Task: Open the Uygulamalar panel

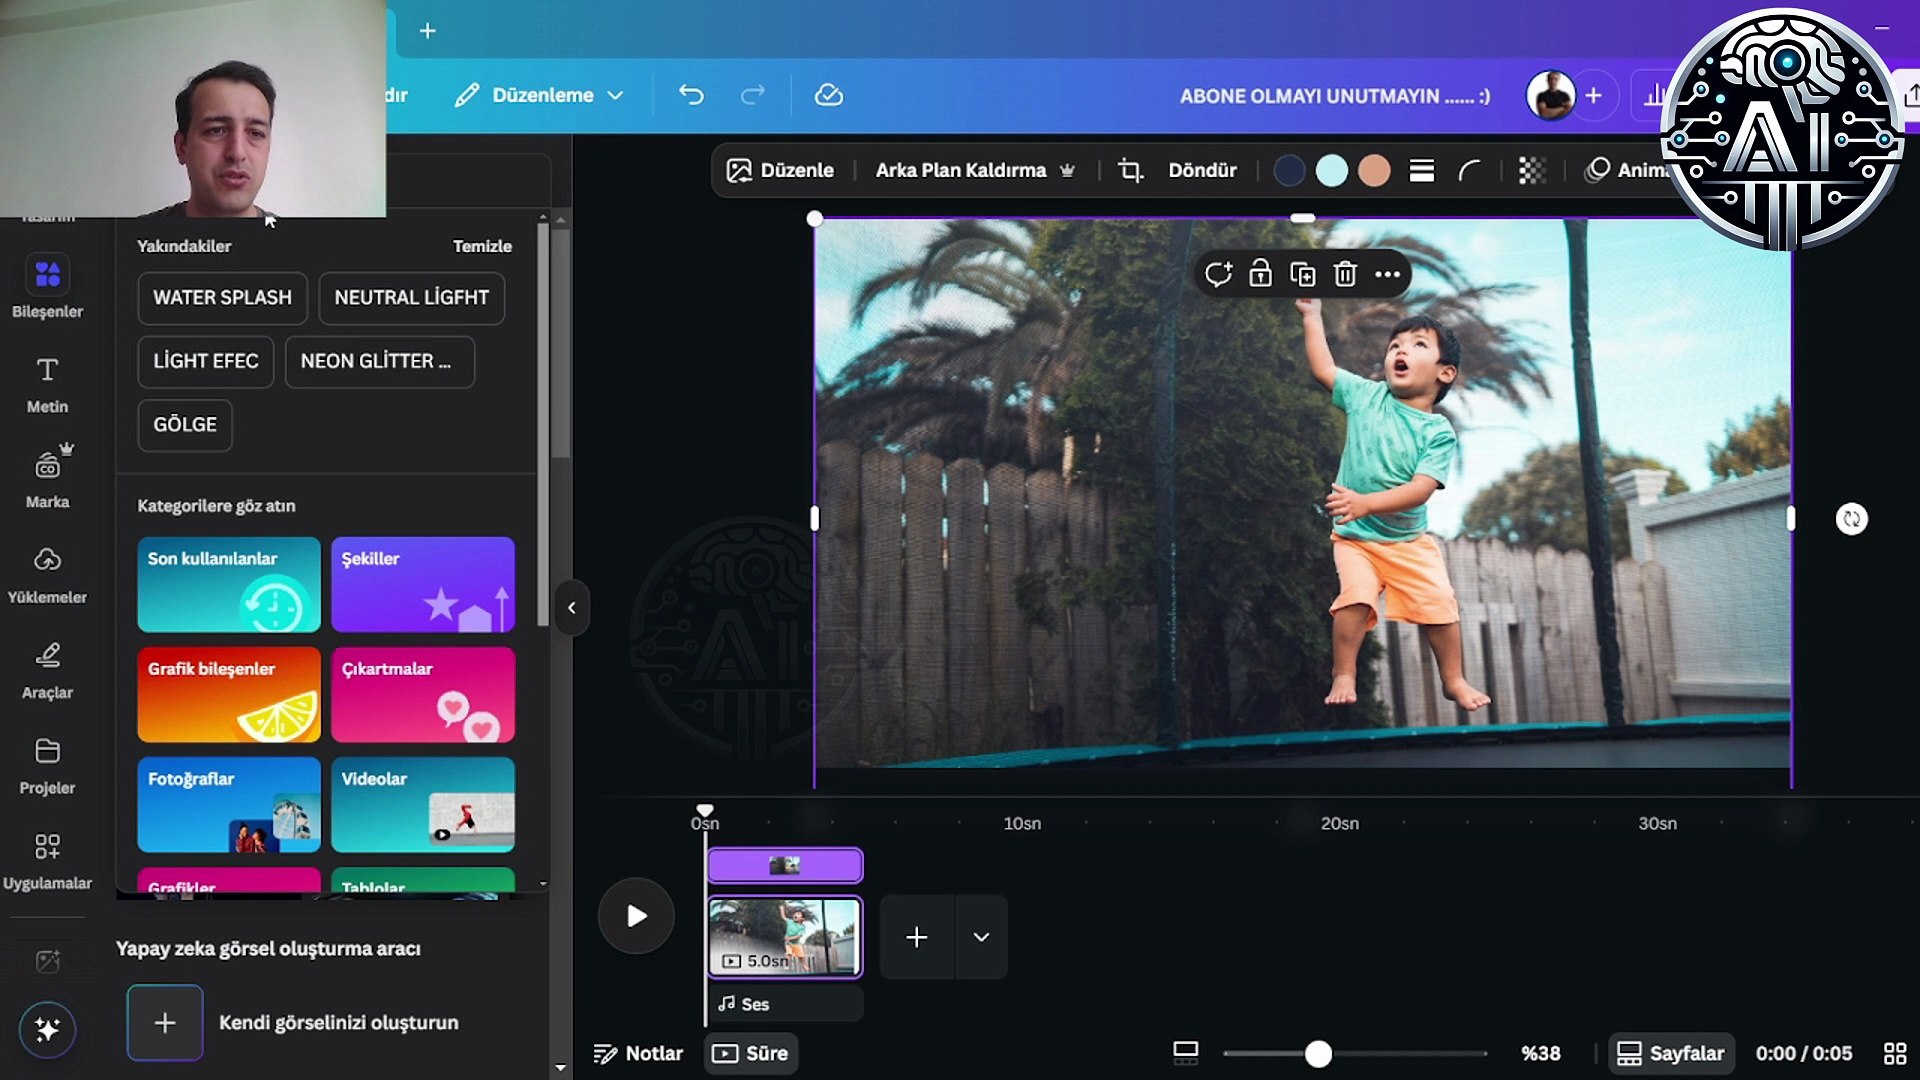Action: [x=47, y=855]
